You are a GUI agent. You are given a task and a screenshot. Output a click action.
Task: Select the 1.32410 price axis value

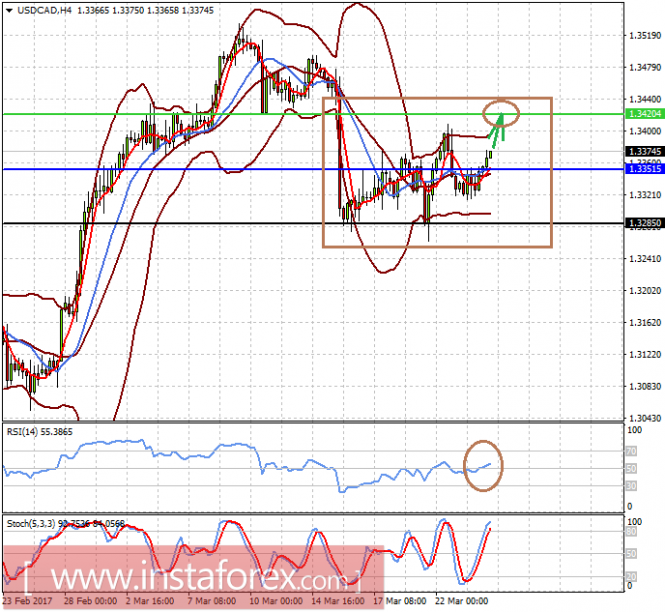(645, 259)
